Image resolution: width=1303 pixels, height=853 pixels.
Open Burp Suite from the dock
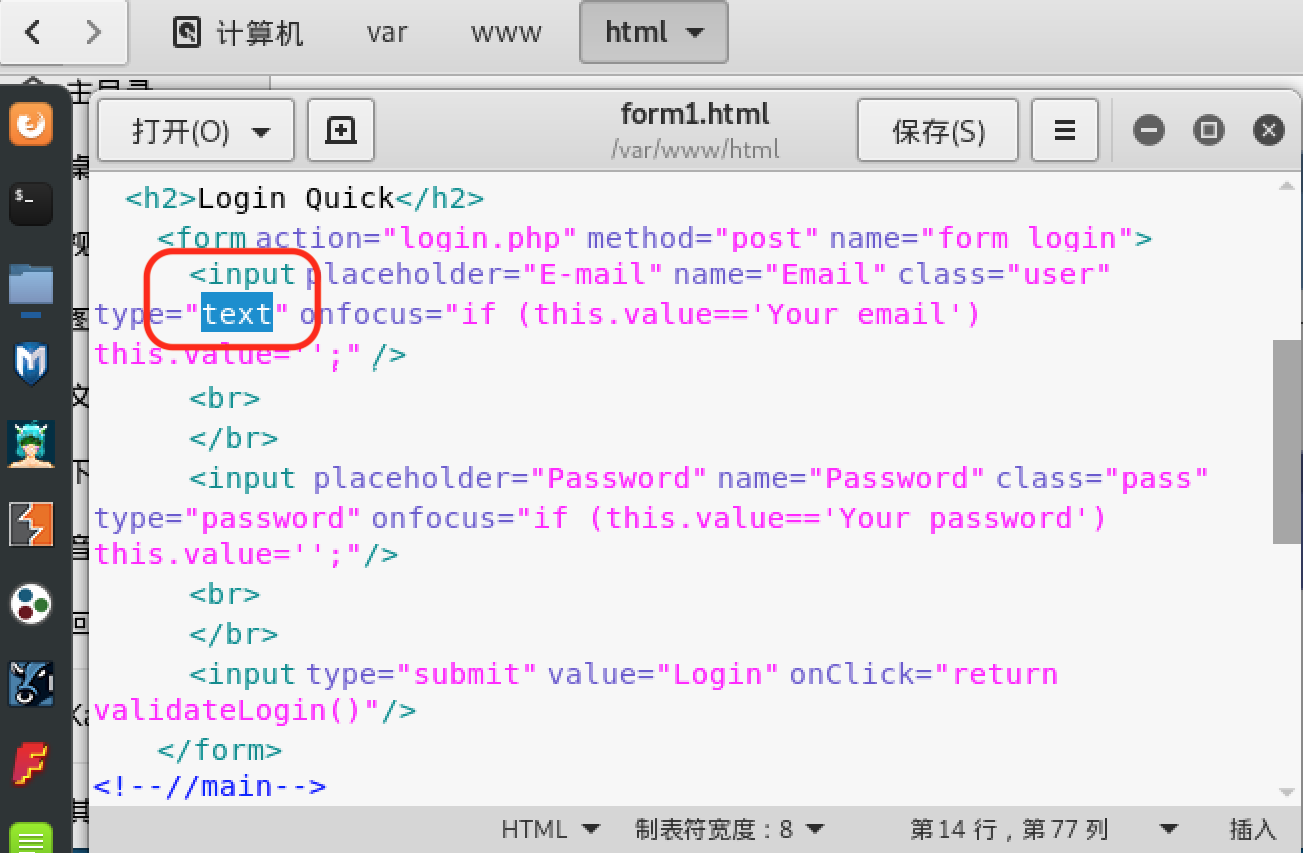click(x=31, y=524)
